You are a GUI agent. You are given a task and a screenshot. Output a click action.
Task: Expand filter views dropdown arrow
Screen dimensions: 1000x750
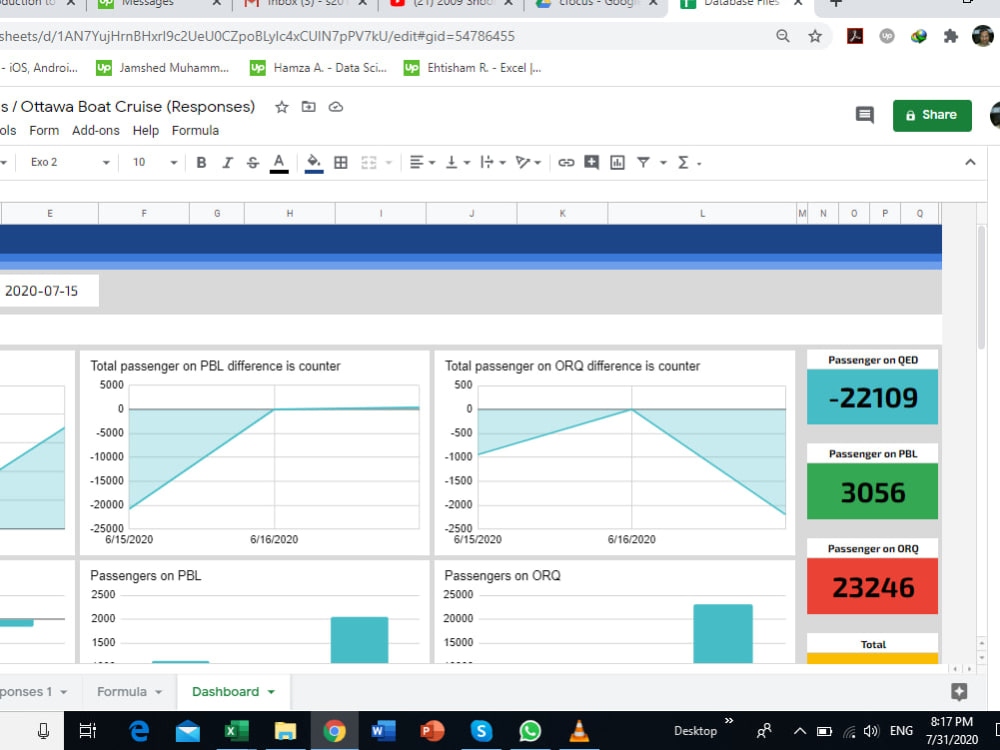663,163
